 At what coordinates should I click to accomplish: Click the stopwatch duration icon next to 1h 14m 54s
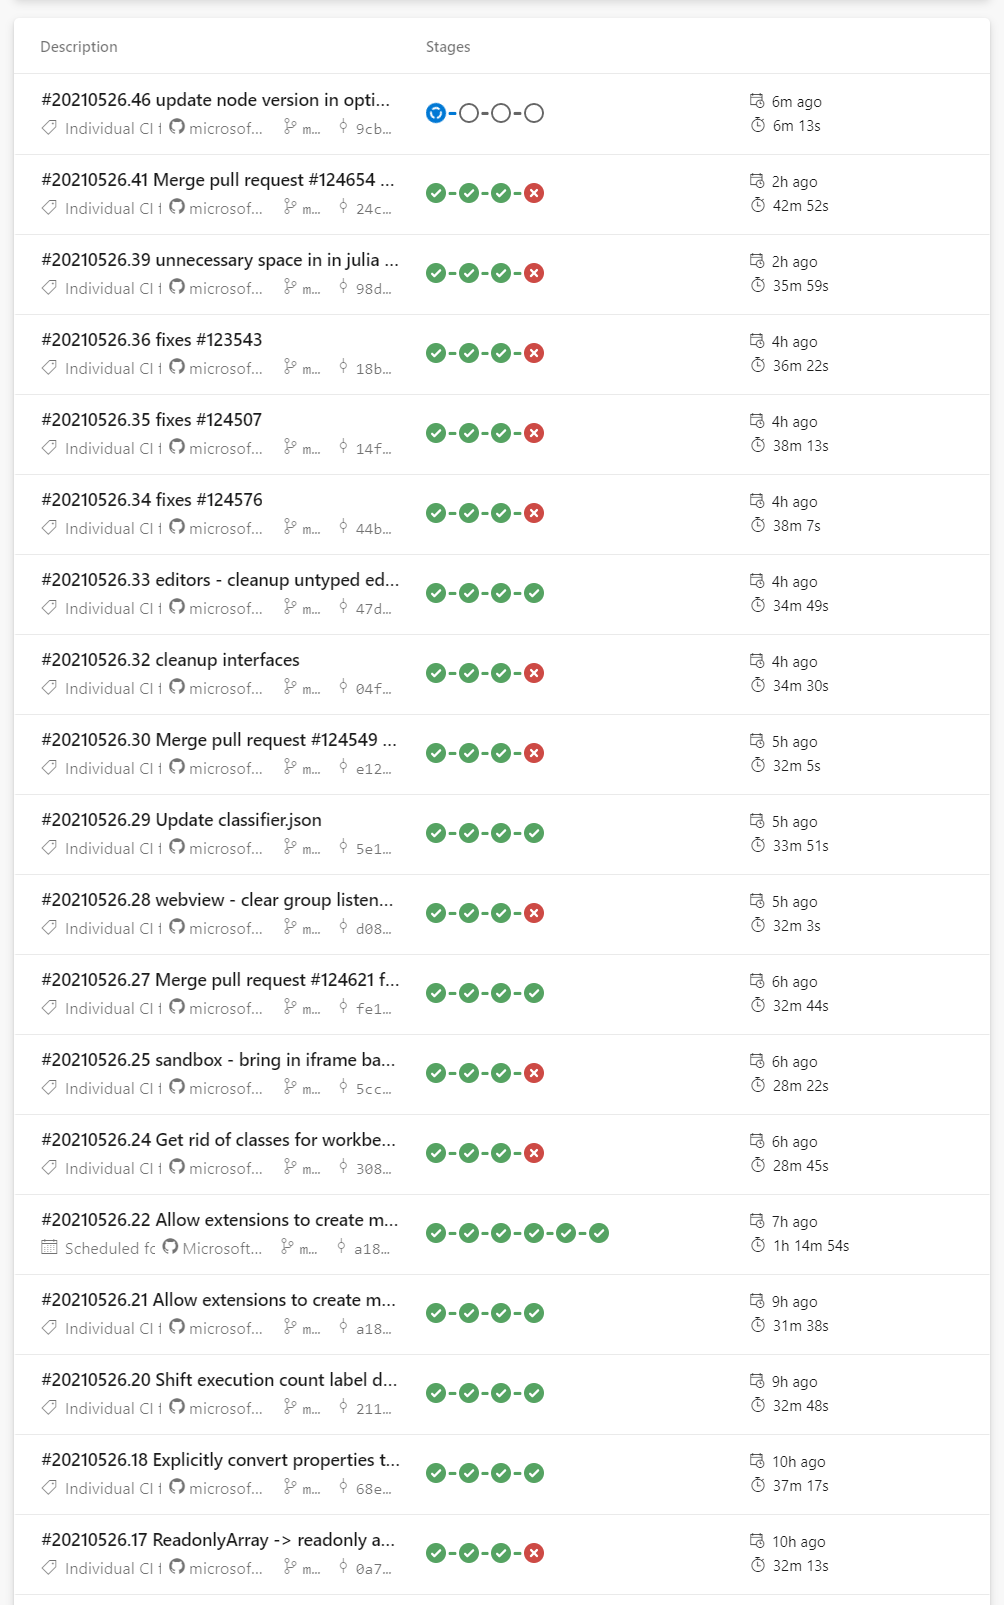[758, 1245]
